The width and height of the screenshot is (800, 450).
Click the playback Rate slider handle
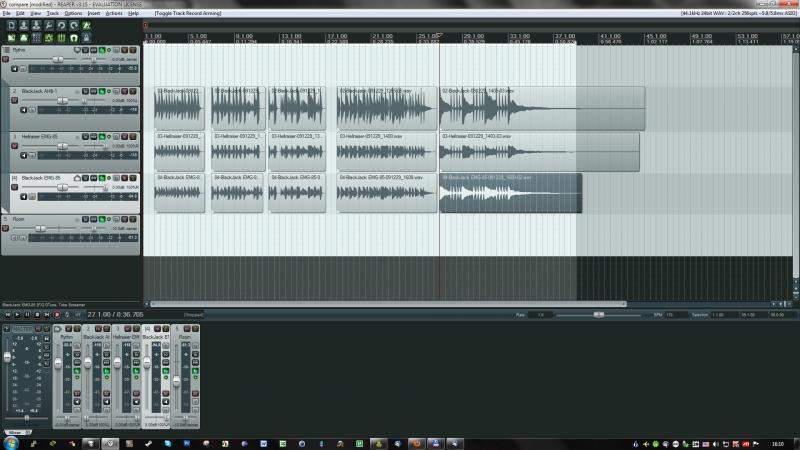point(598,314)
